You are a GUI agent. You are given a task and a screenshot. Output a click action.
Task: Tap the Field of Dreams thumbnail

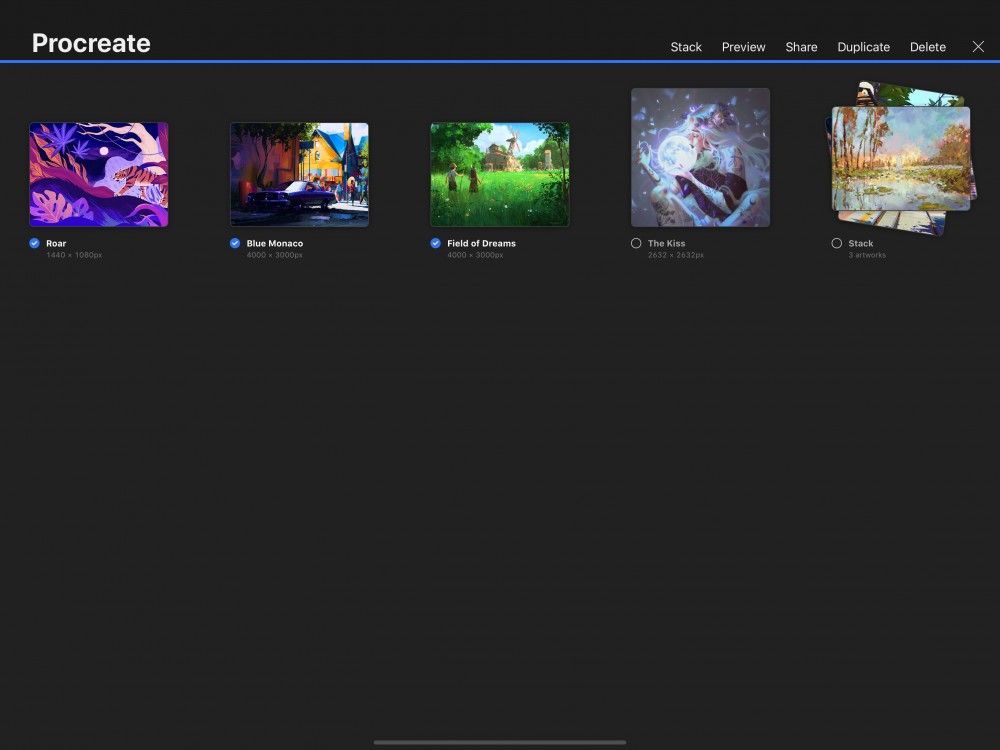(500, 173)
